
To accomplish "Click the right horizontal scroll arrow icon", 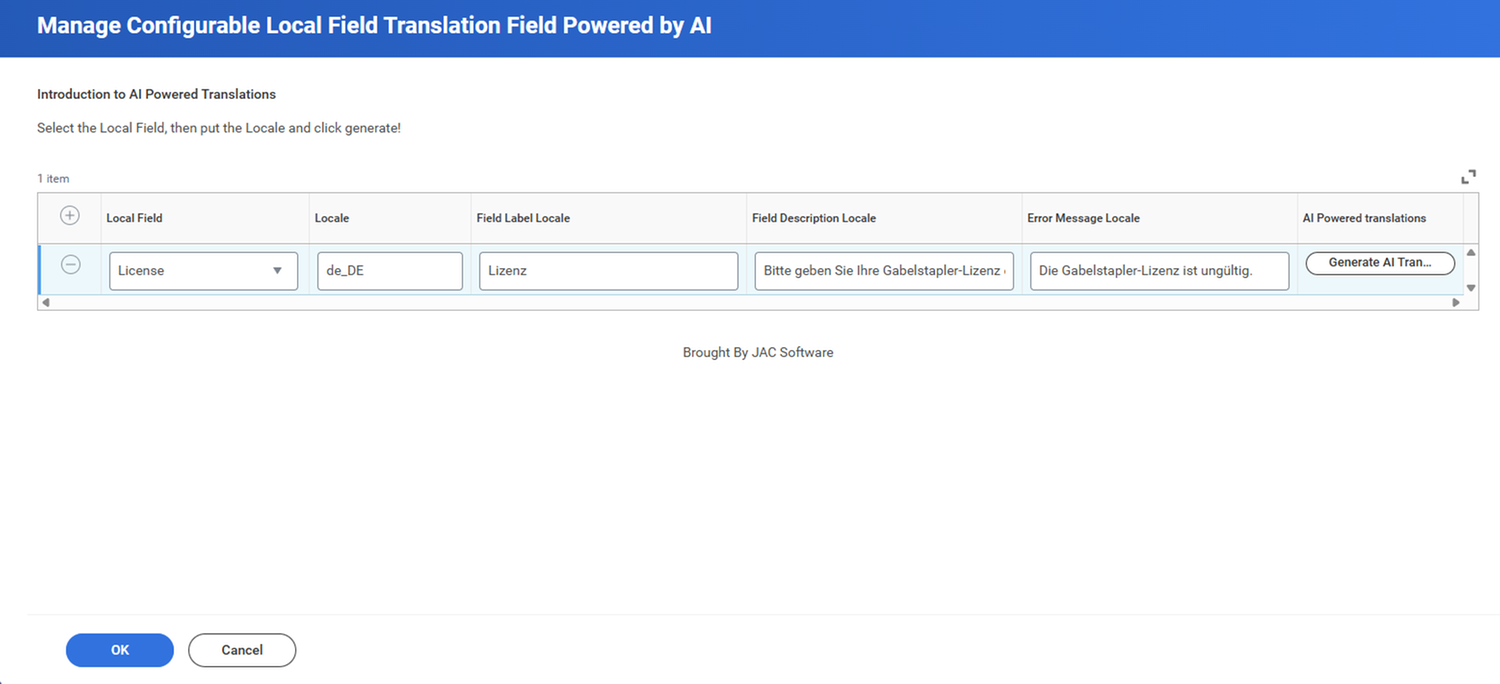I will (1457, 302).
